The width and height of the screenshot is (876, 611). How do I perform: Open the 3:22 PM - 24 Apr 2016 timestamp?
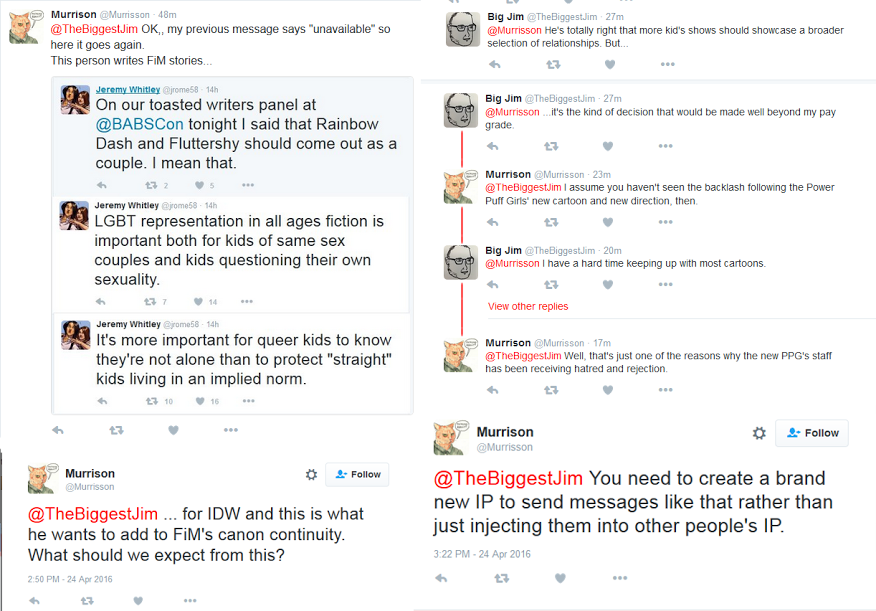[x=482, y=553]
